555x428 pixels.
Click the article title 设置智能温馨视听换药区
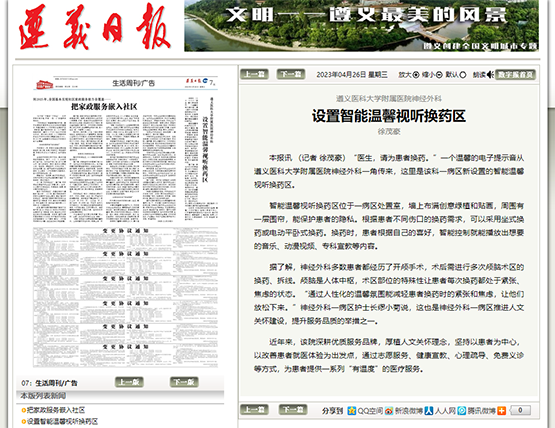[x=389, y=116]
